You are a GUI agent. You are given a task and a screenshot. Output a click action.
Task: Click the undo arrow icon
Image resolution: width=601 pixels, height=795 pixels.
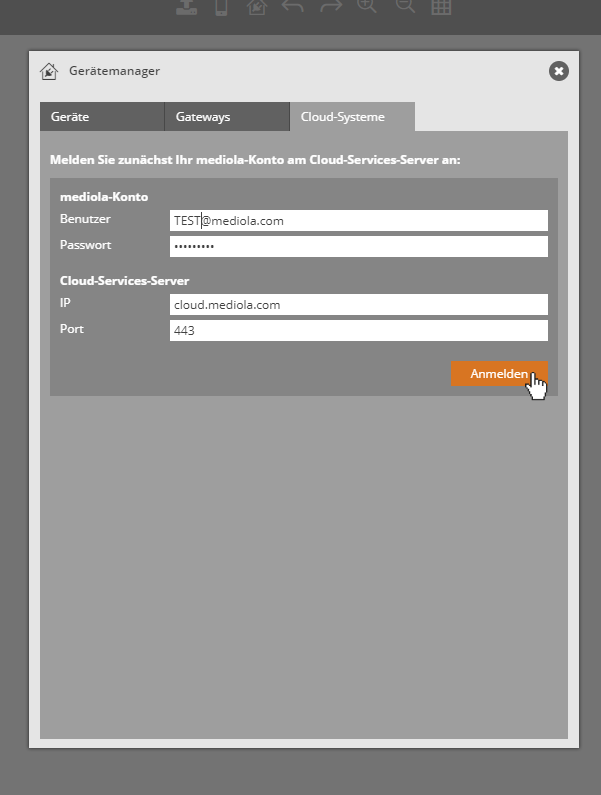tap(292, 7)
